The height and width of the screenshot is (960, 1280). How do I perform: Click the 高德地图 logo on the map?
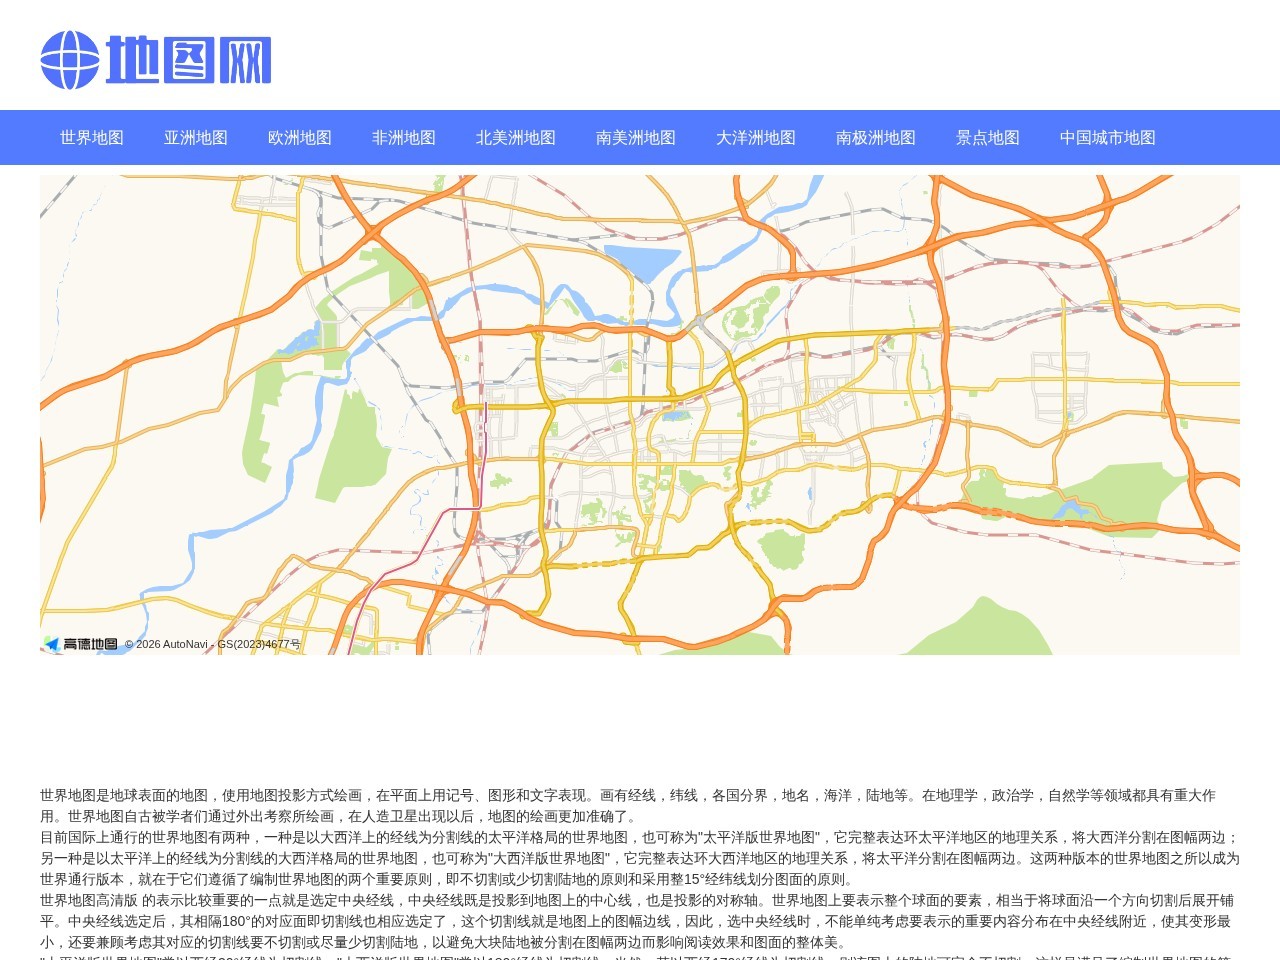[84, 644]
